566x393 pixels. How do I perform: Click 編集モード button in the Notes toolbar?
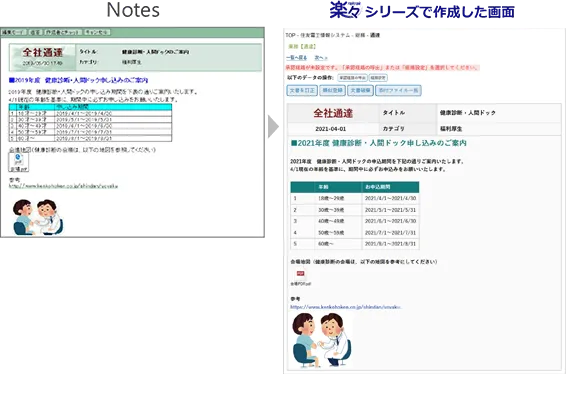[14, 32]
